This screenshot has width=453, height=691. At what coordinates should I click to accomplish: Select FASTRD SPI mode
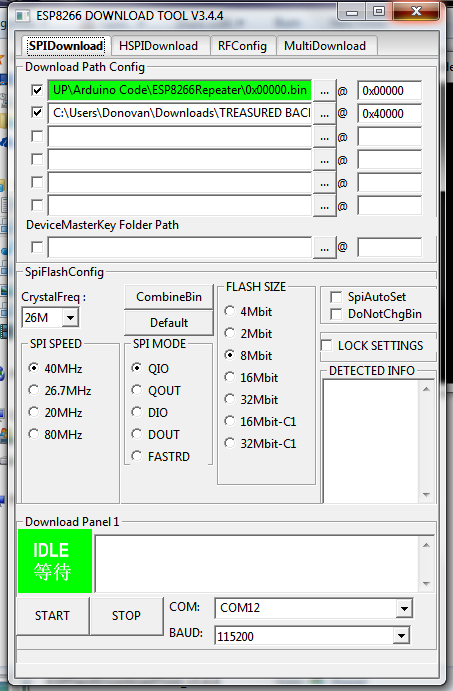coord(161,457)
